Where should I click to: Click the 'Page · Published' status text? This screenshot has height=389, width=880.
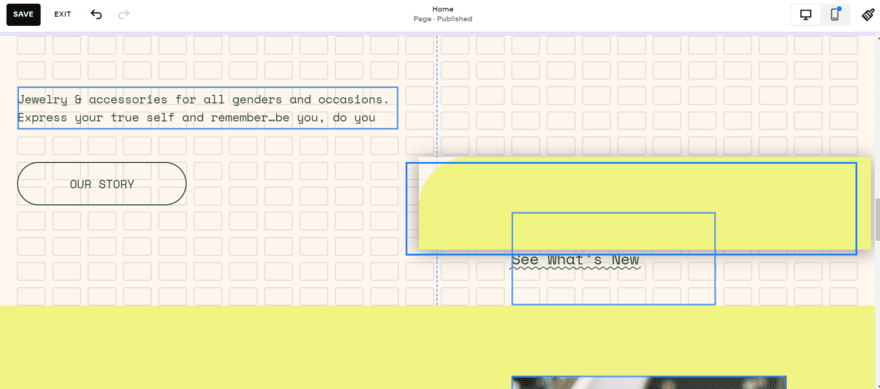point(443,19)
